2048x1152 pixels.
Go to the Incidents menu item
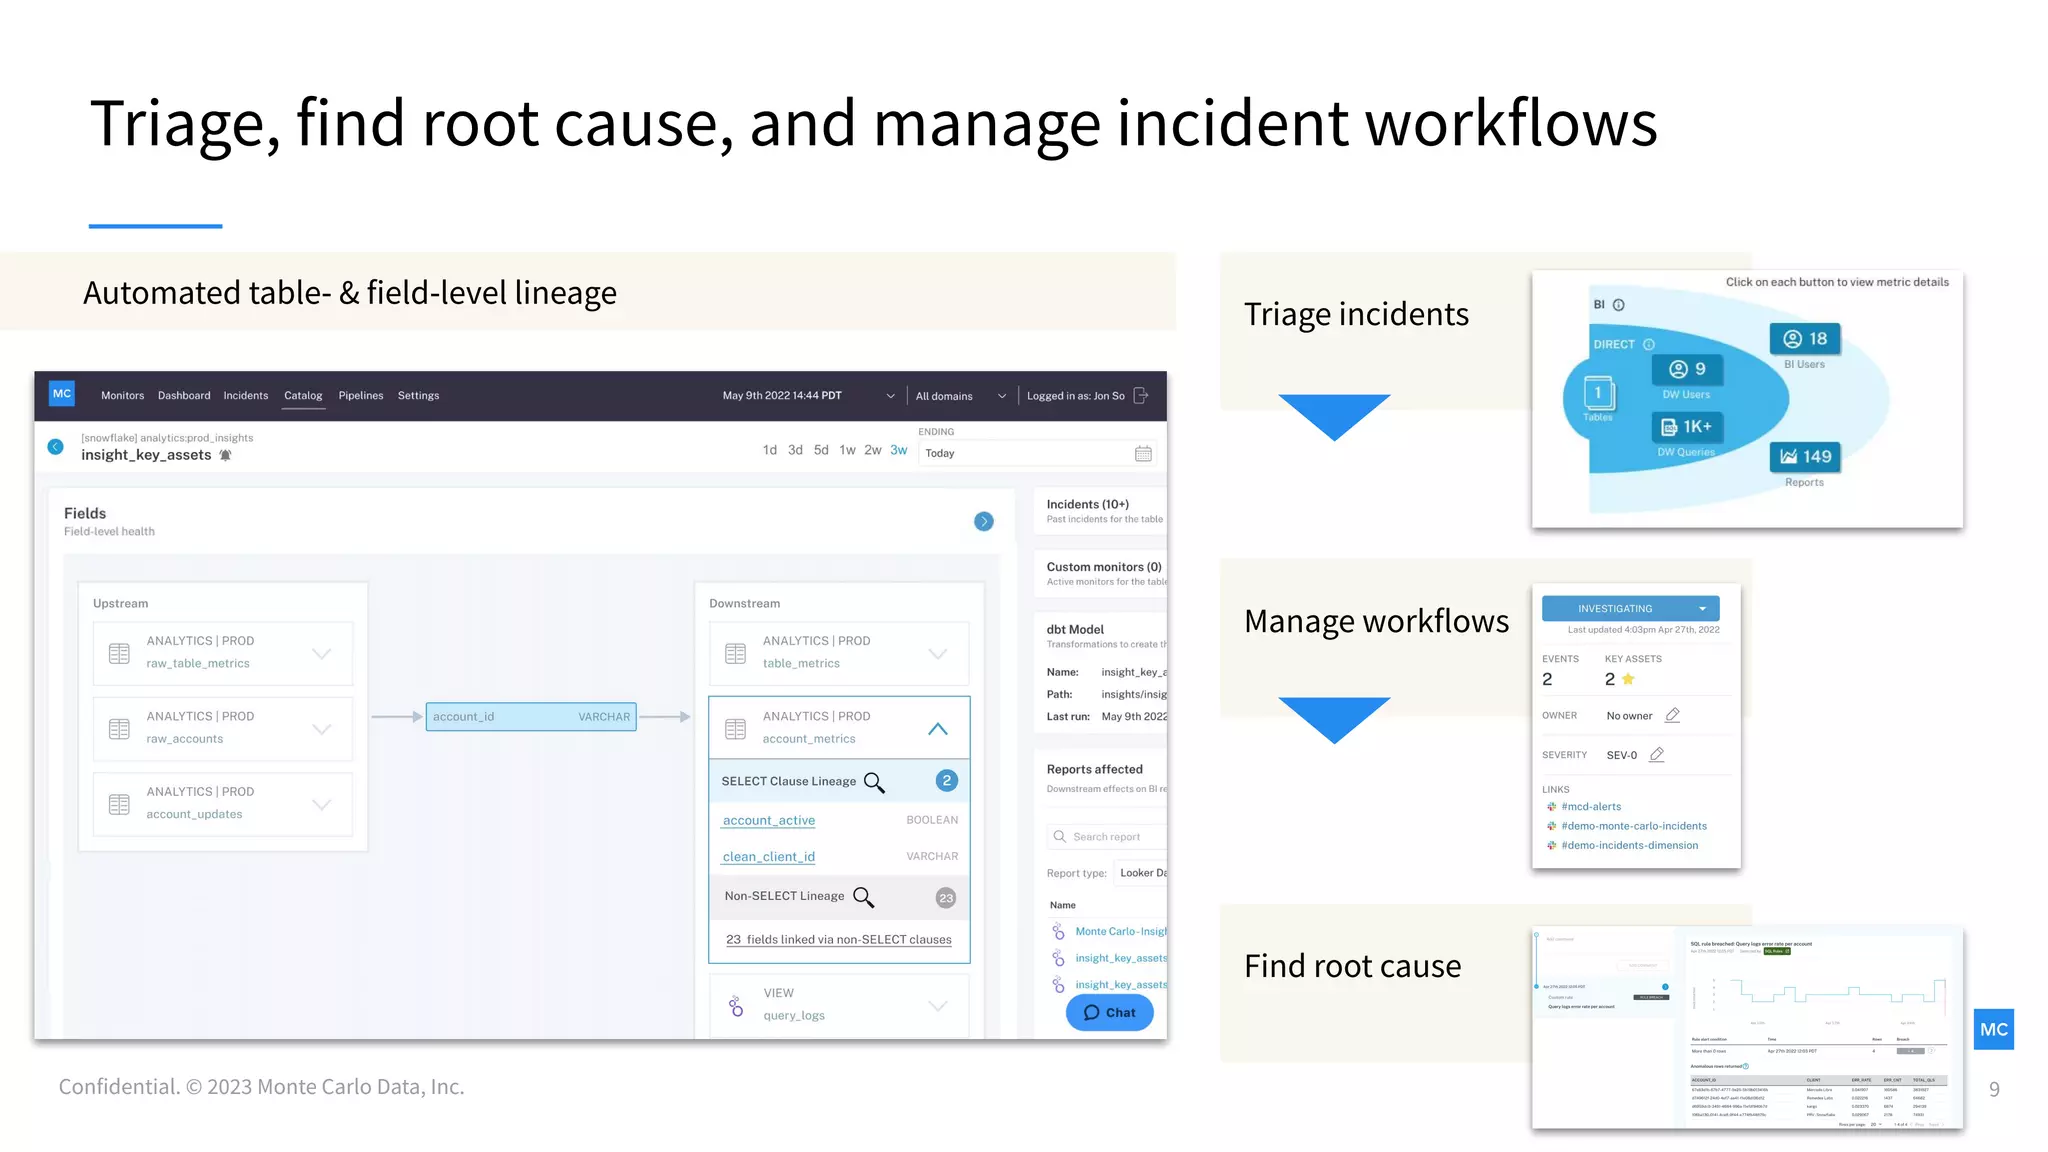click(246, 396)
